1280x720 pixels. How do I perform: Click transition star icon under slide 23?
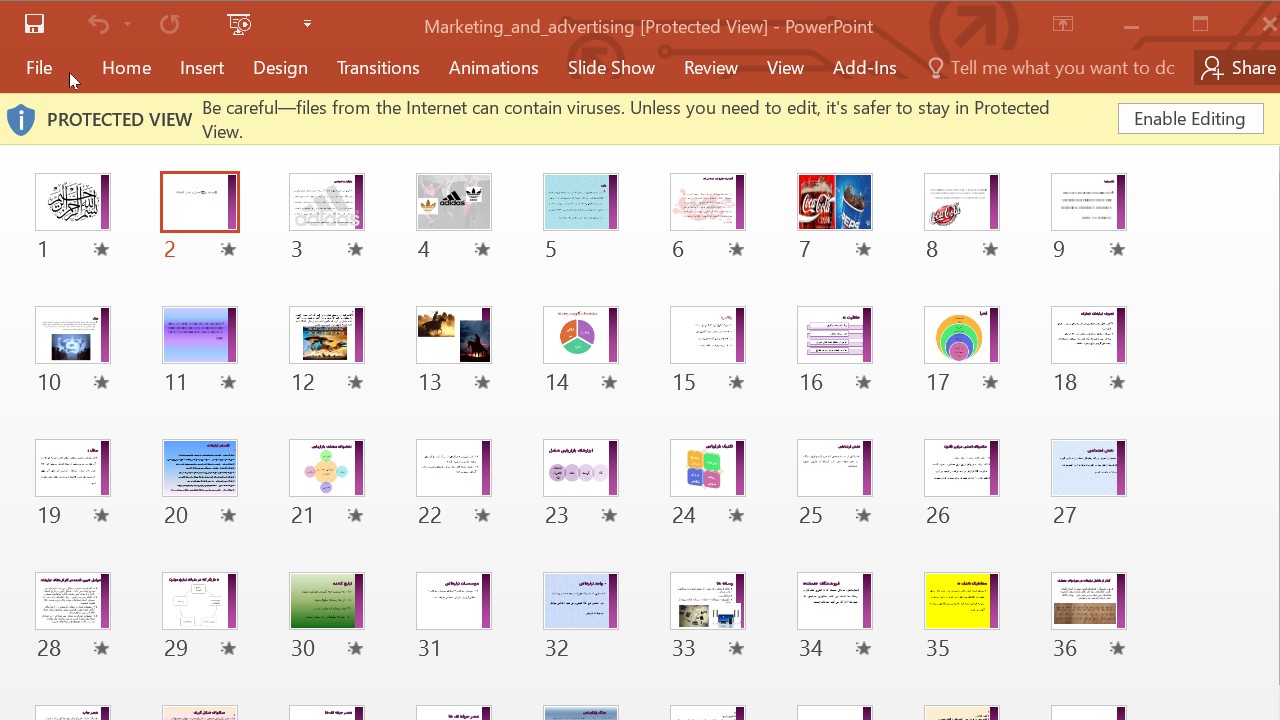tap(609, 516)
